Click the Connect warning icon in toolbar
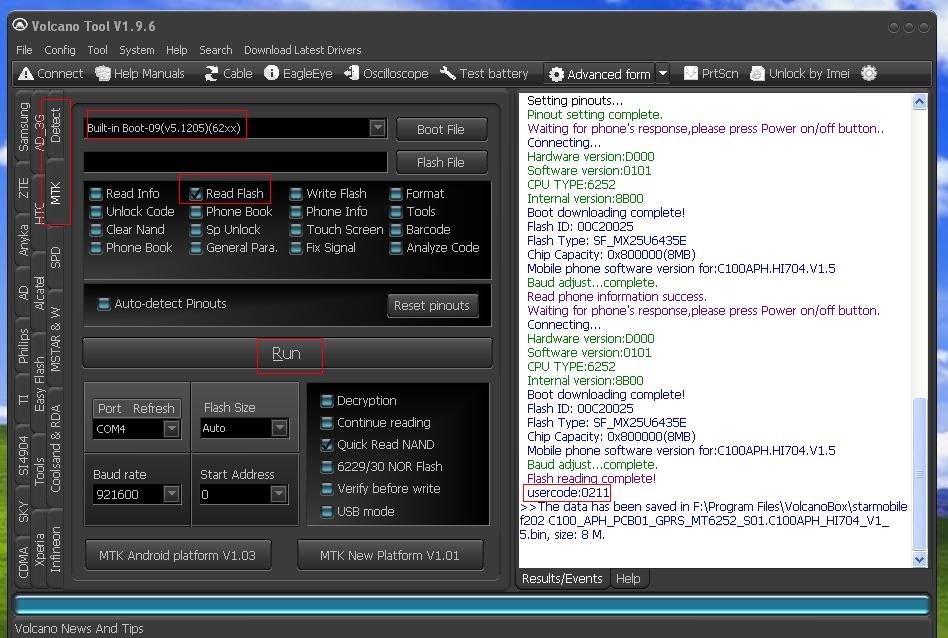 coord(26,74)
